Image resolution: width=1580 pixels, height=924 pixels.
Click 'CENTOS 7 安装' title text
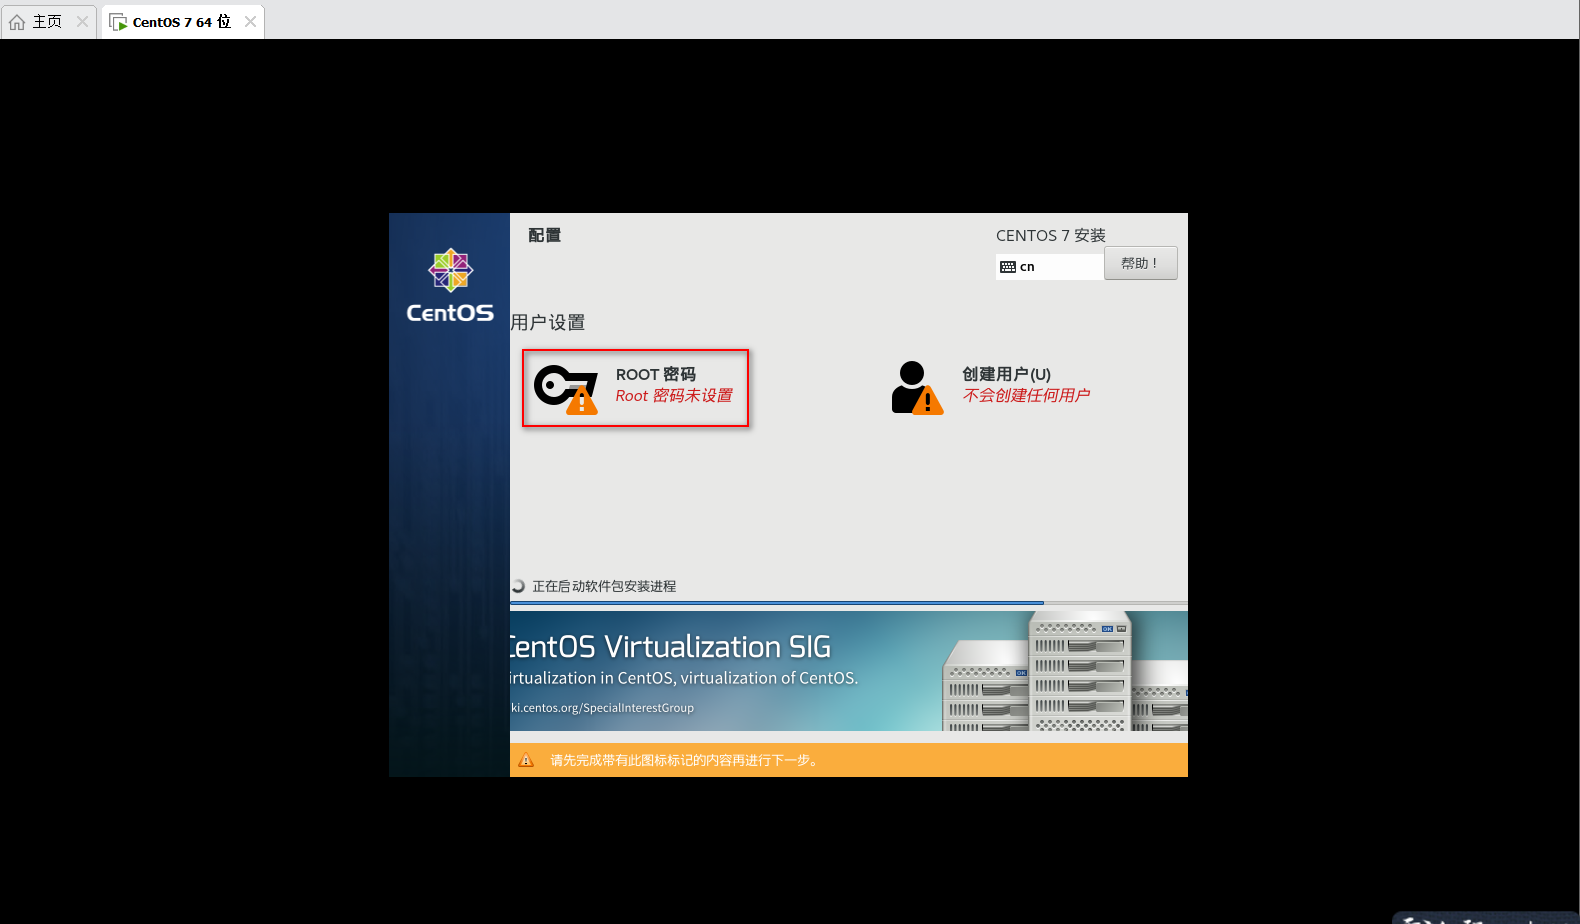click(1051, 235)
